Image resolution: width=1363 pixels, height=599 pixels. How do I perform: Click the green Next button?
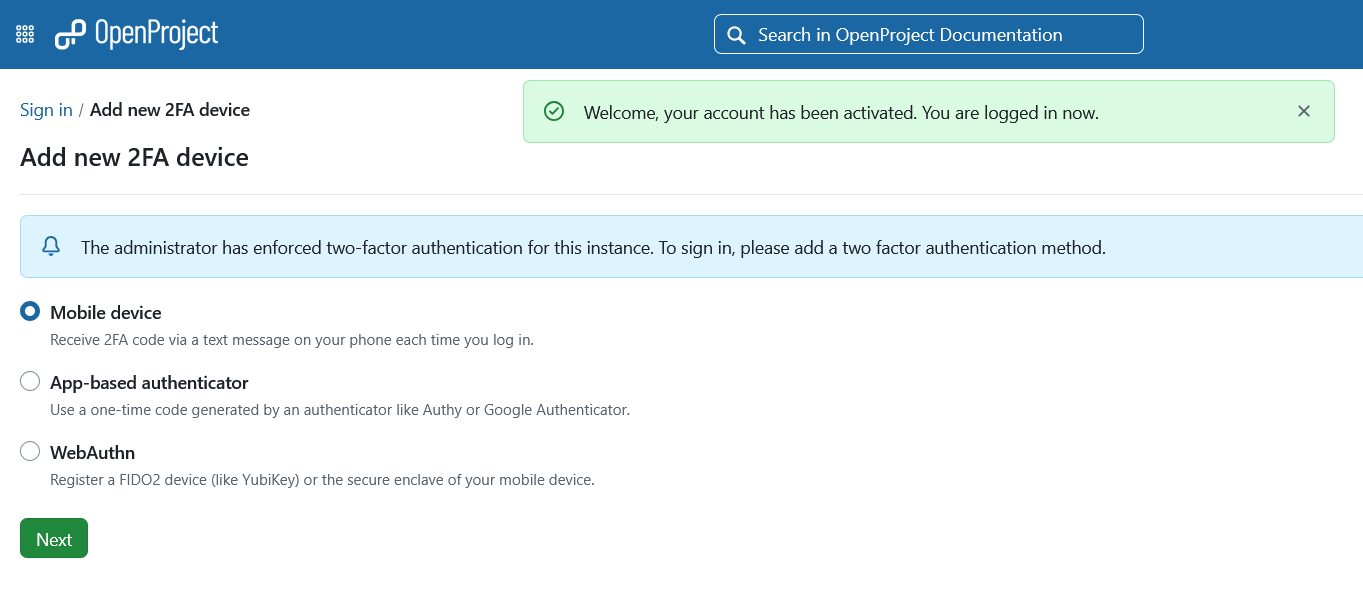(x=54, y=538)
